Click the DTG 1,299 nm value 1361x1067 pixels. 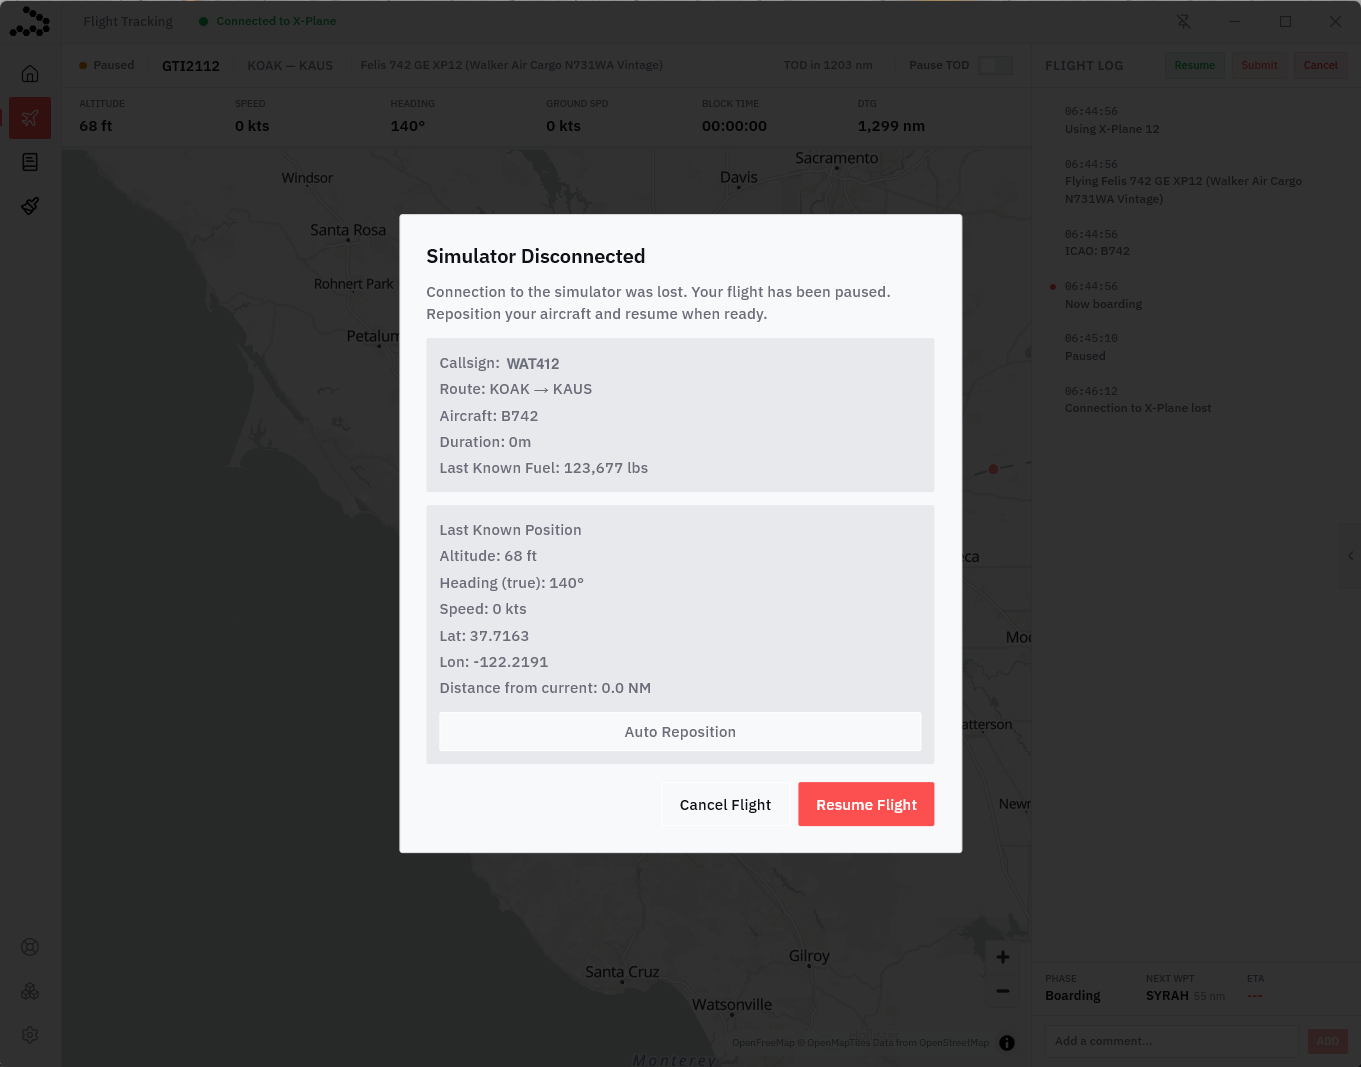pos(891,126)
